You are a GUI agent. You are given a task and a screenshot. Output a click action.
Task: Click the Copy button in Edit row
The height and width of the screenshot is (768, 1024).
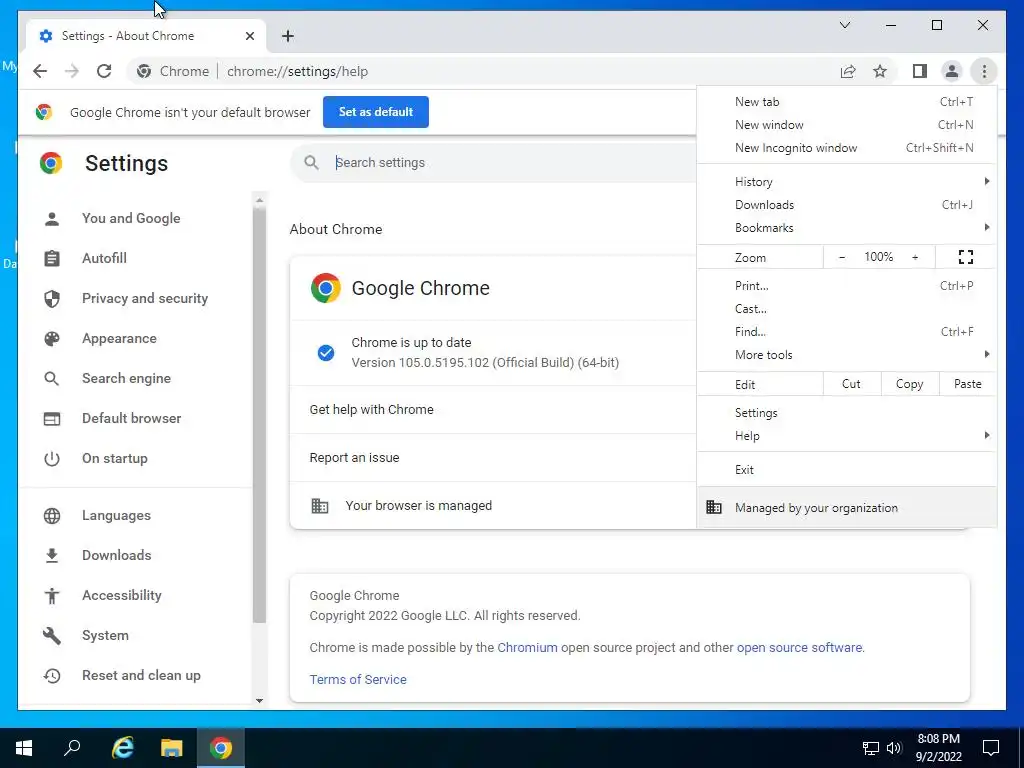click(910, 384)
